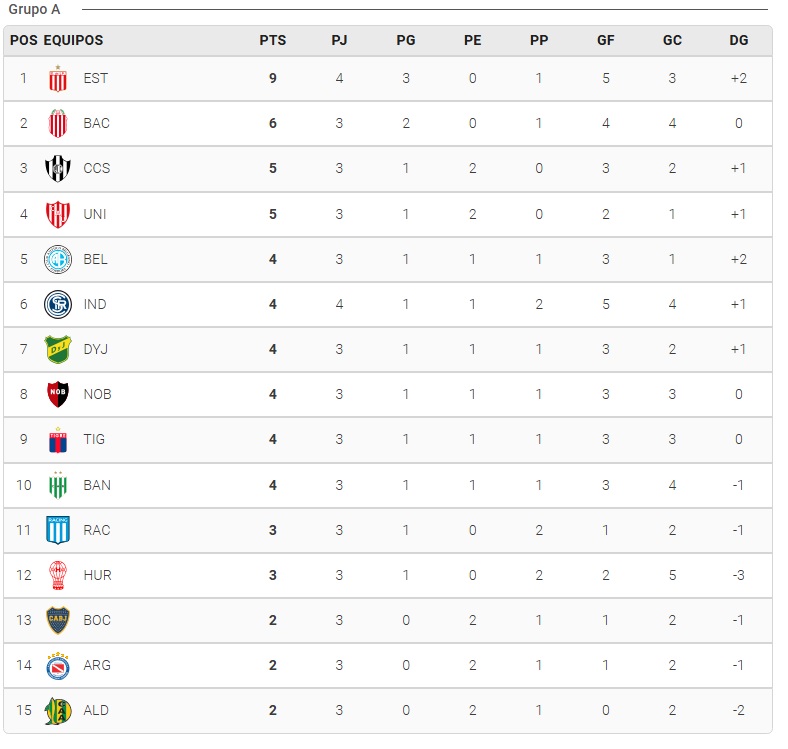The width and height of the screenshot is (788, 749).
Task: Sort table by PTS column header
Action: coord(272,41)
